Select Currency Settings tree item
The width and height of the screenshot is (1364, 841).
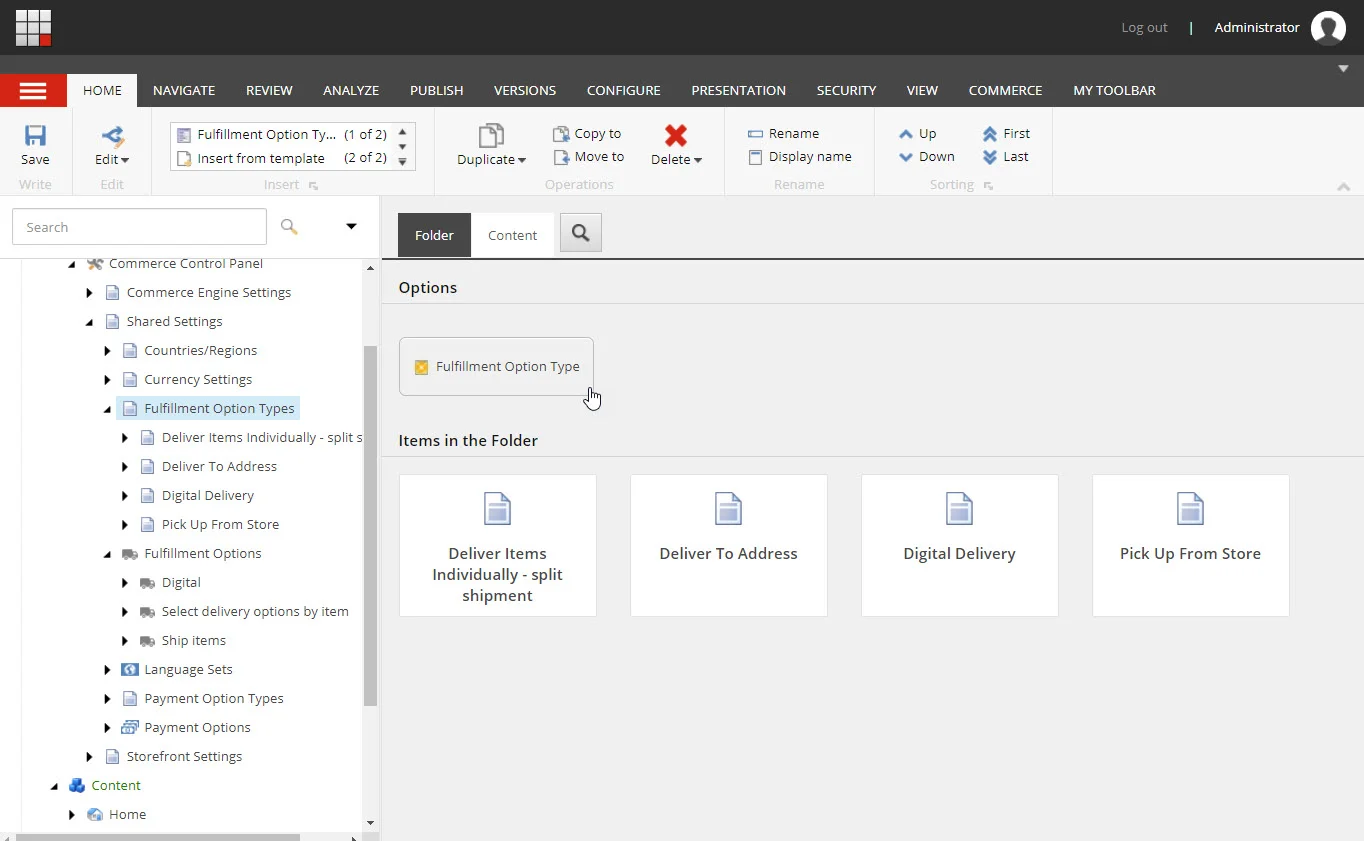click(198, 380)
